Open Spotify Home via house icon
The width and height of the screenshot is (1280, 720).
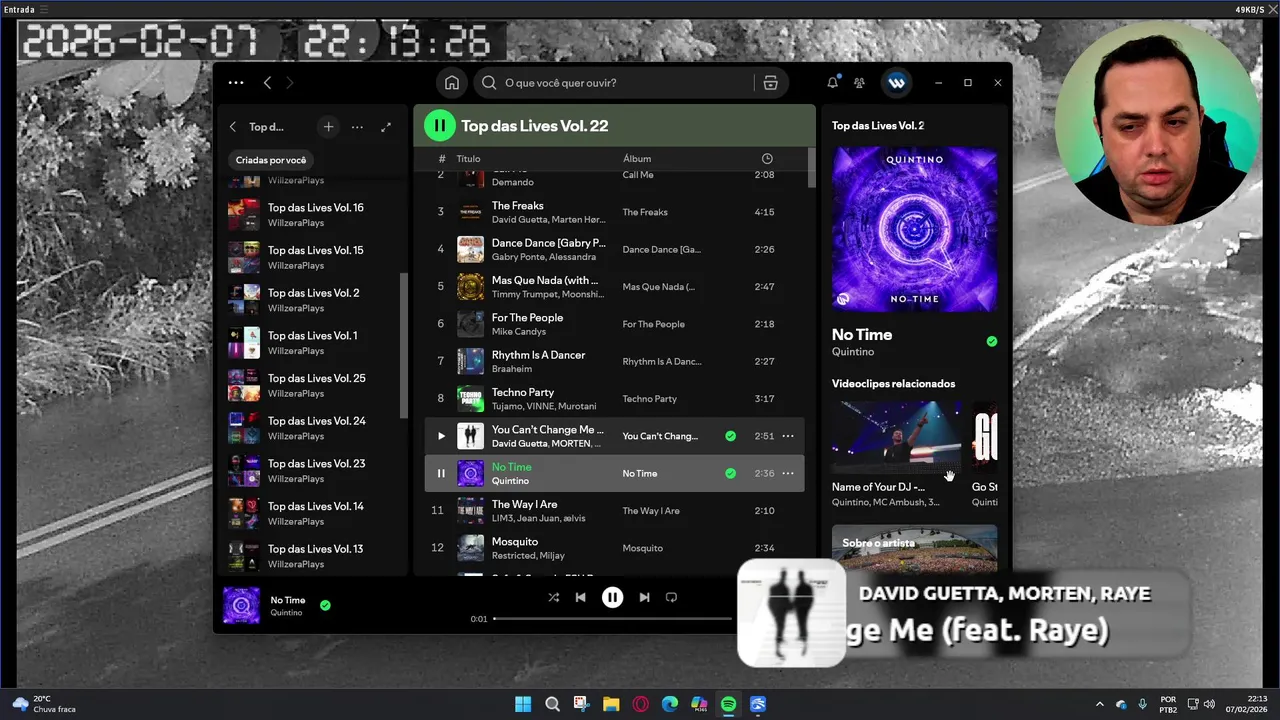(452, 83)
